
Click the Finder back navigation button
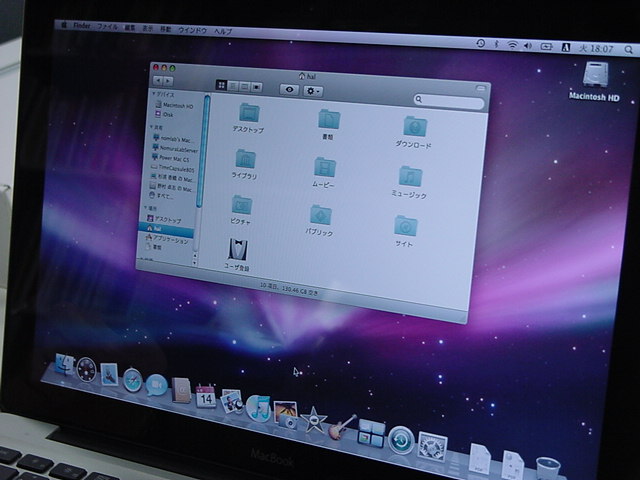[x=158, y=80]
